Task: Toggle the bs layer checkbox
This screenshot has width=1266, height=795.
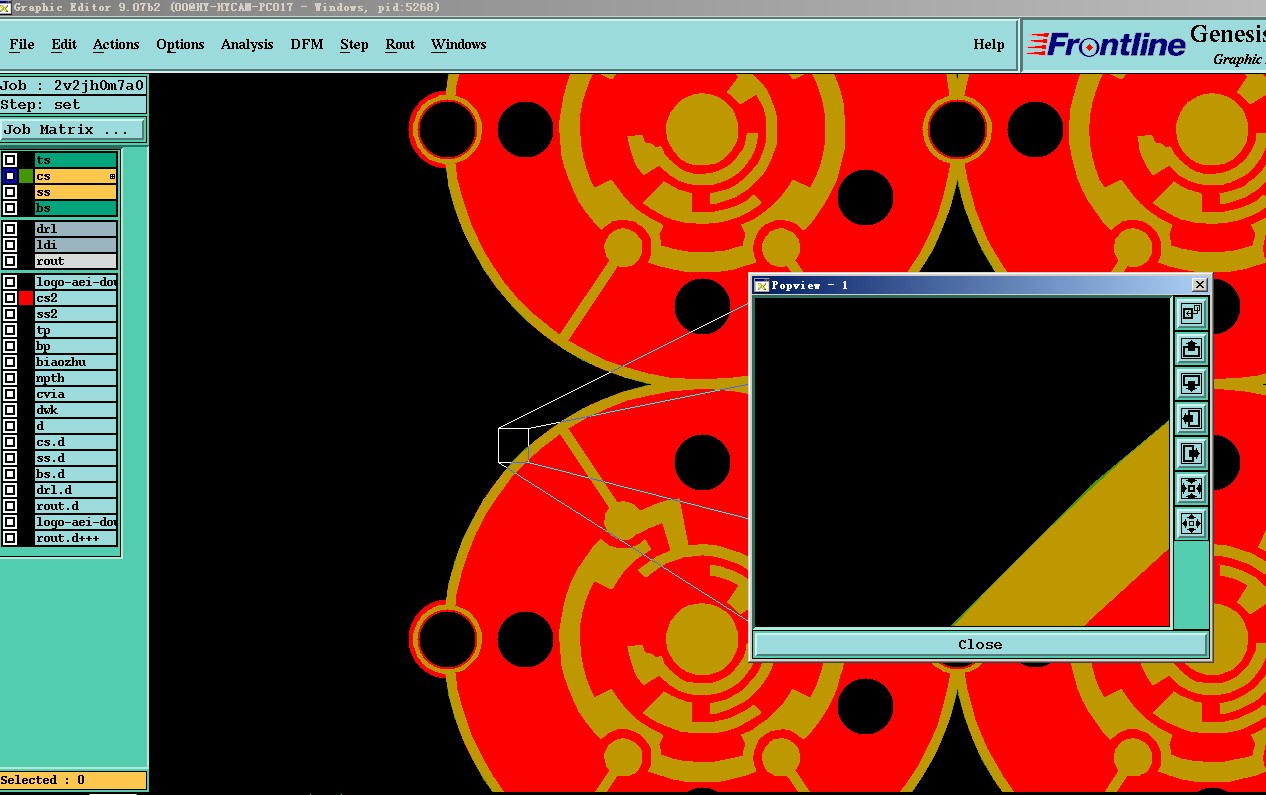Action: click(10, 208)
